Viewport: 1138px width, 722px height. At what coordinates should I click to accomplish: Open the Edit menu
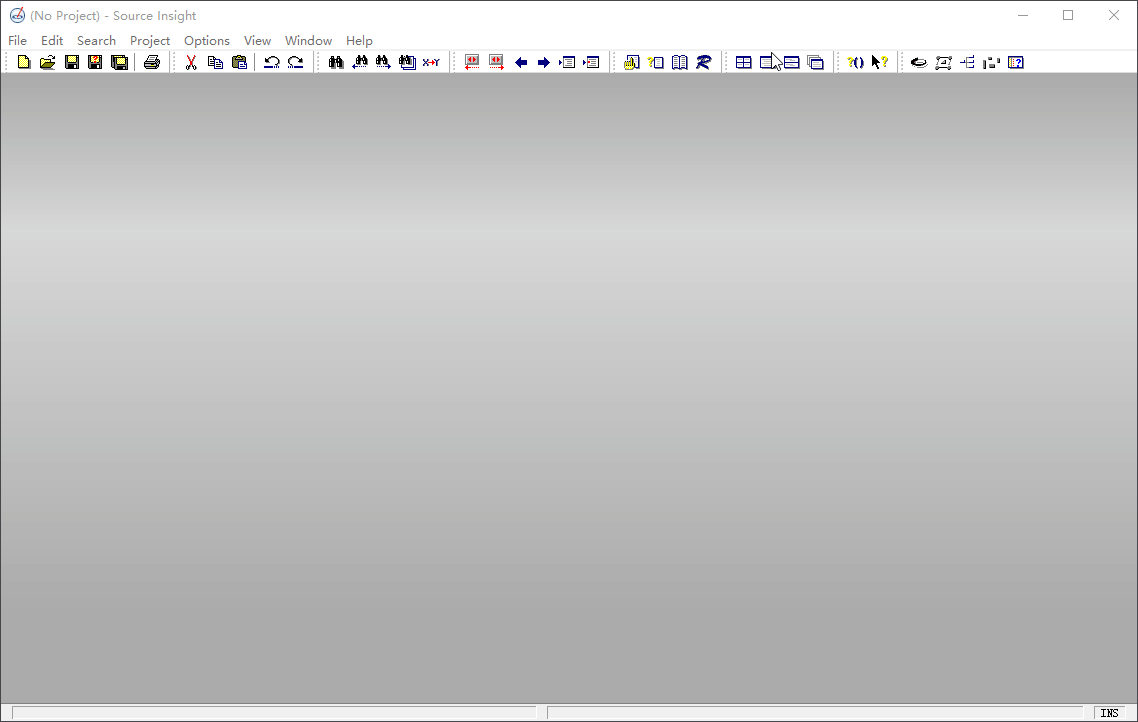click(x=52, y=41)
